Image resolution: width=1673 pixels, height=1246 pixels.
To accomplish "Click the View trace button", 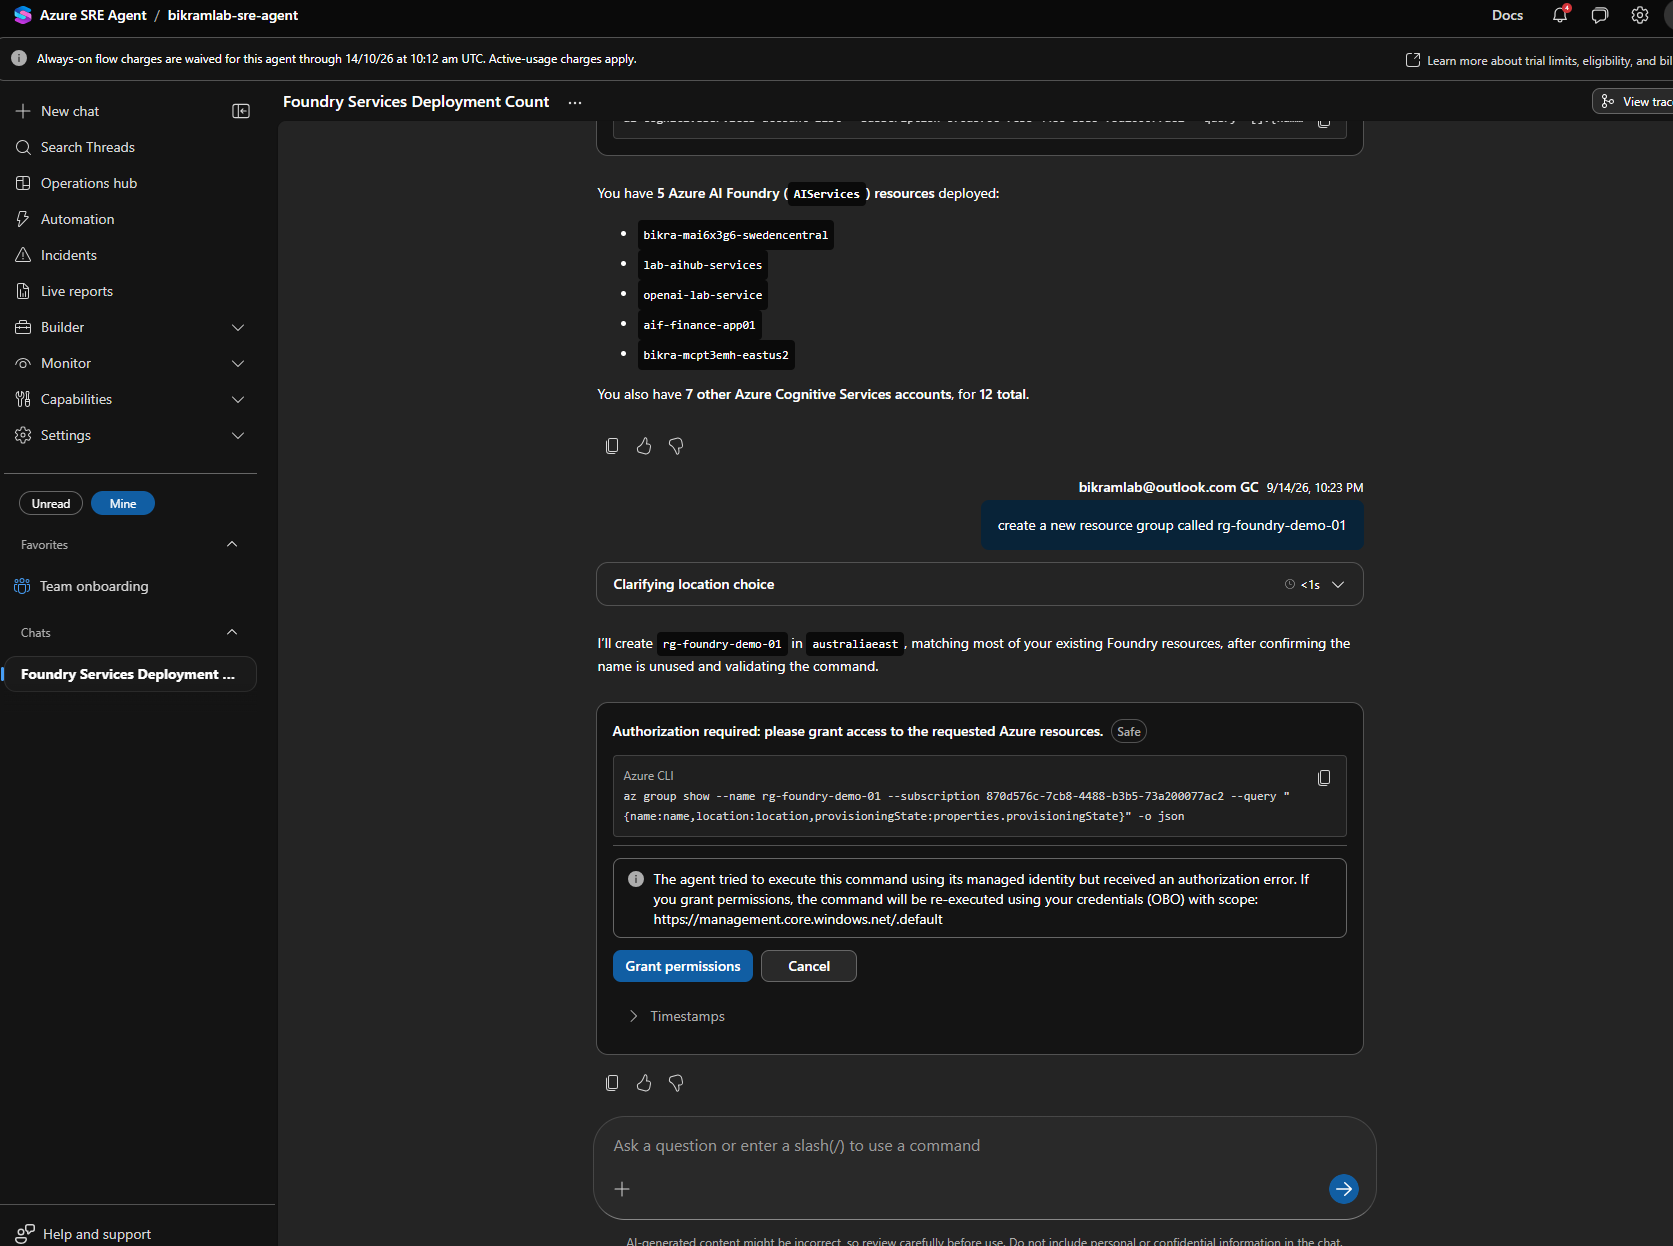I will pyautogui.click(x=1635, y=101).
